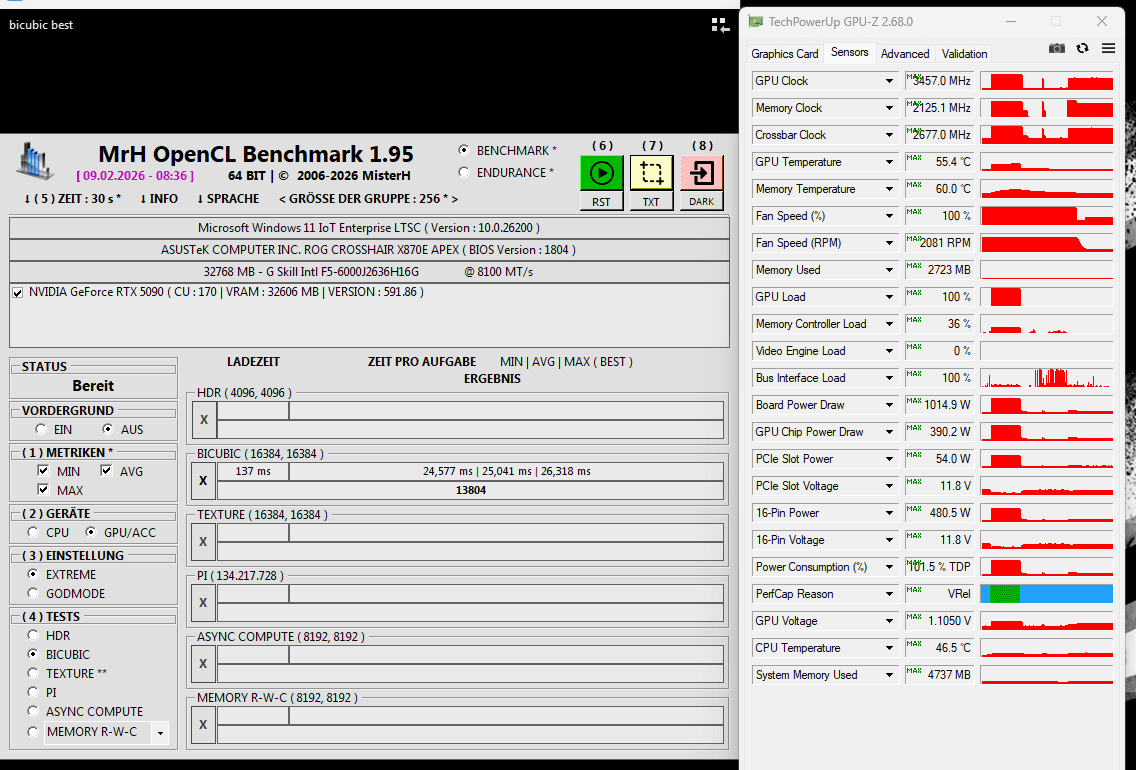Screen dimensions: 1136x770
Task: Open the PerfCap Reason sensor dropdown
Action: pos(889,594)
